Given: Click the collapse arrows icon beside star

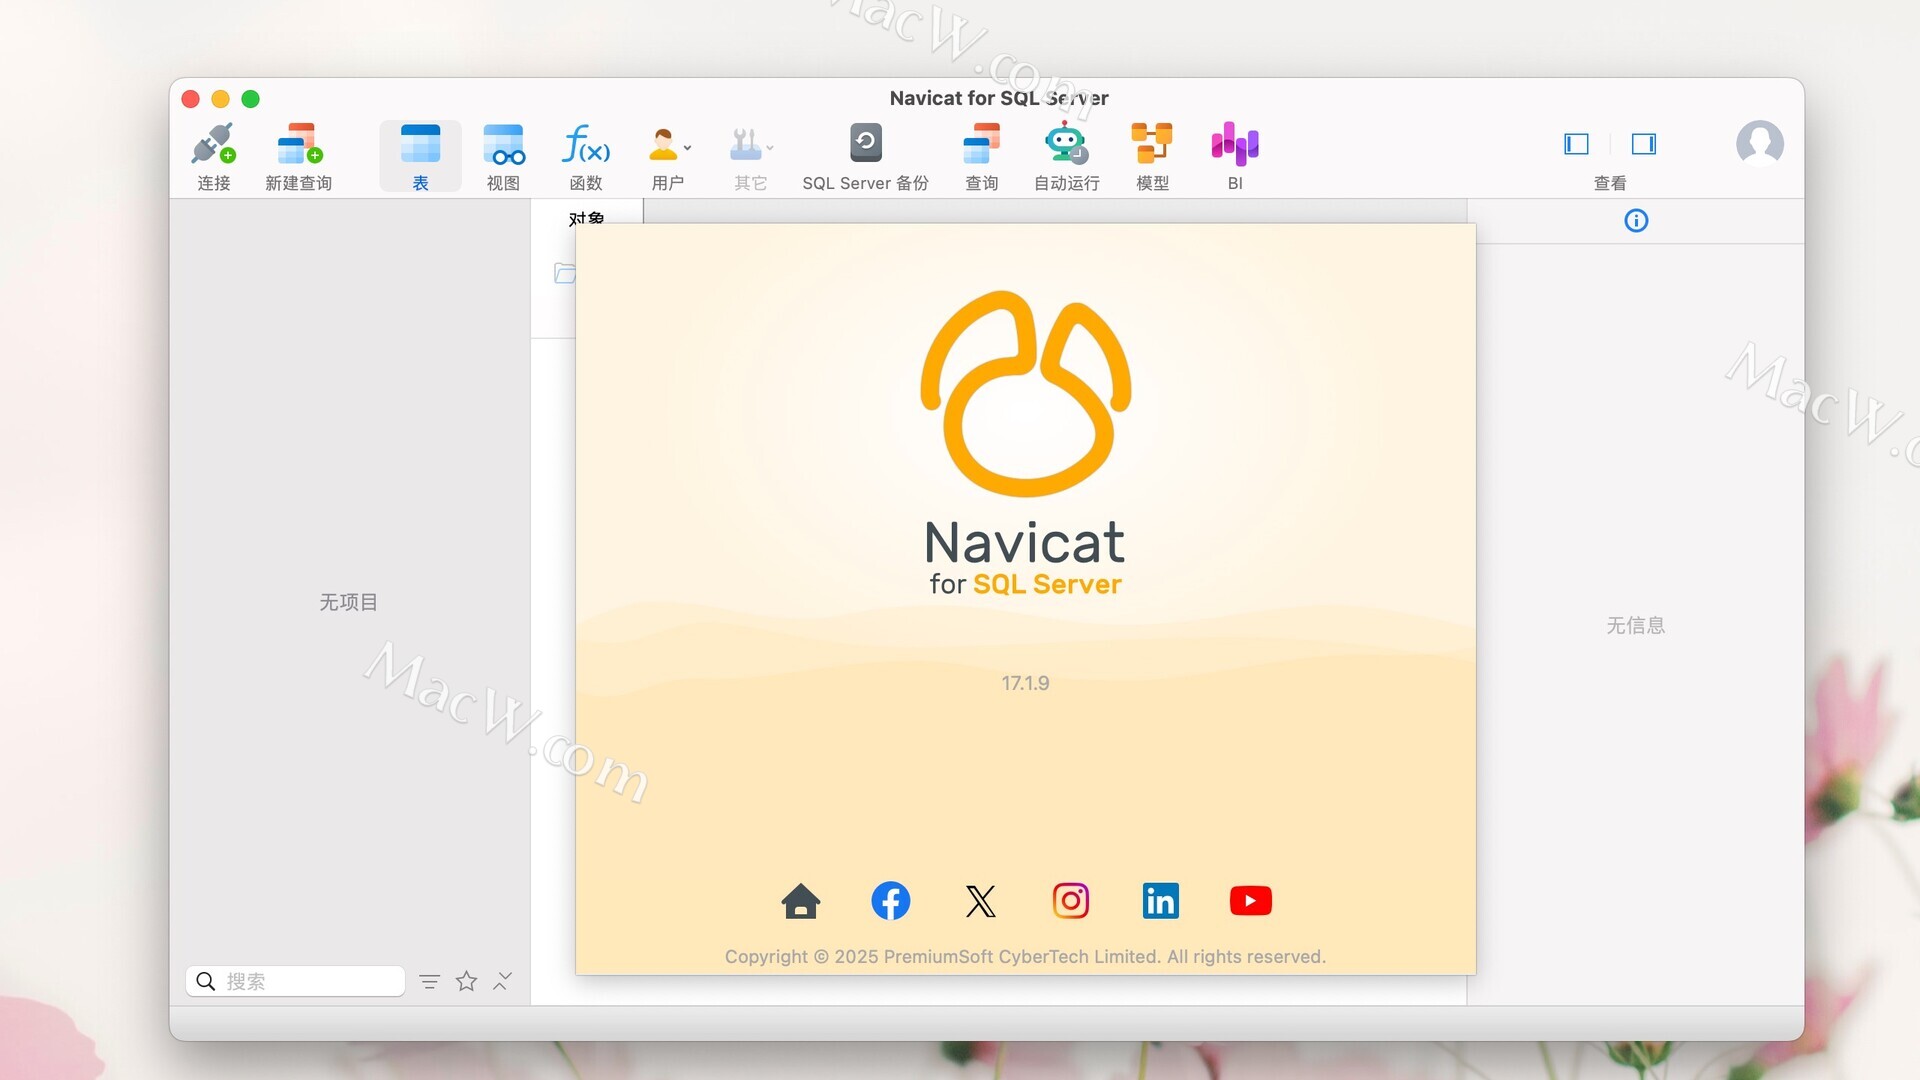Looking at the screenshot, I should point(502,981).
